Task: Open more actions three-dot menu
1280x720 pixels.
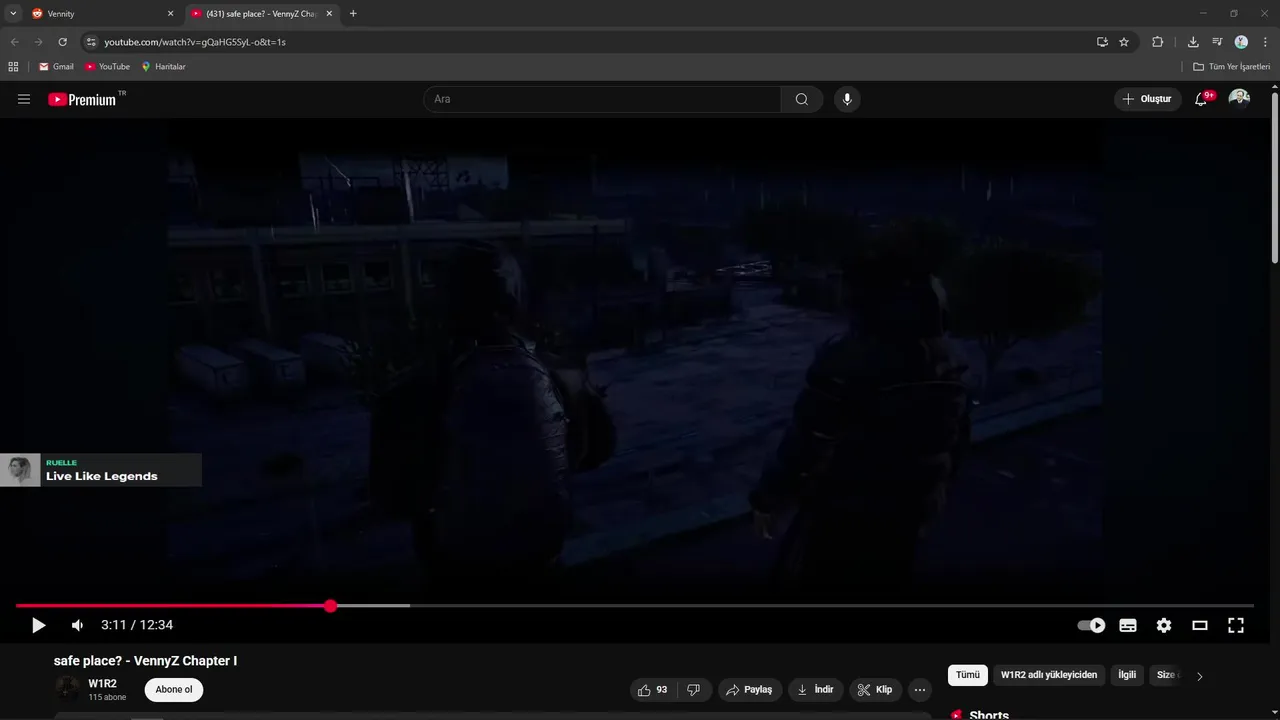Action: coord(920,690)
